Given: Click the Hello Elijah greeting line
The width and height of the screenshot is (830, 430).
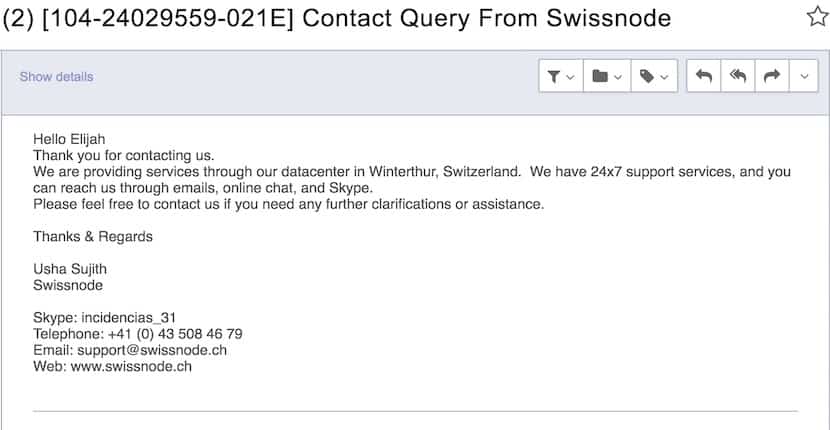Looking at the screenshot, I should point(69,139).
